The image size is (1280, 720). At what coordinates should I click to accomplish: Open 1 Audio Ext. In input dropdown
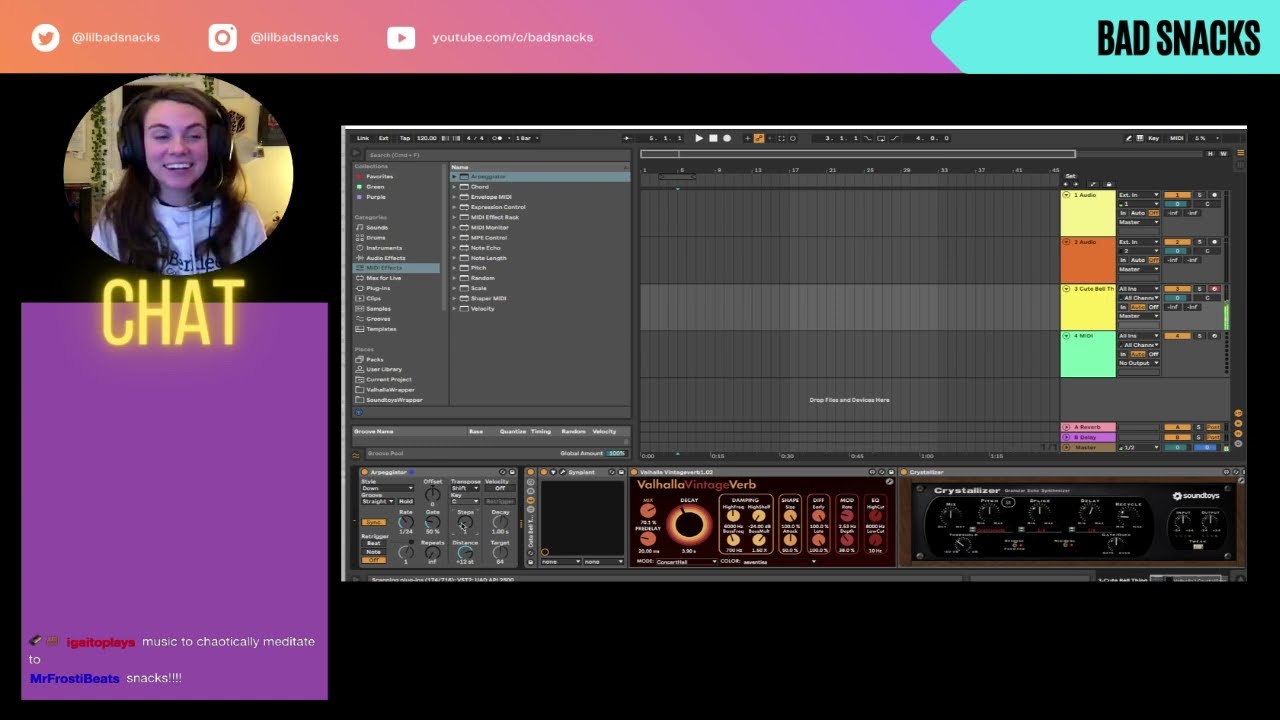pos(1139,195)
